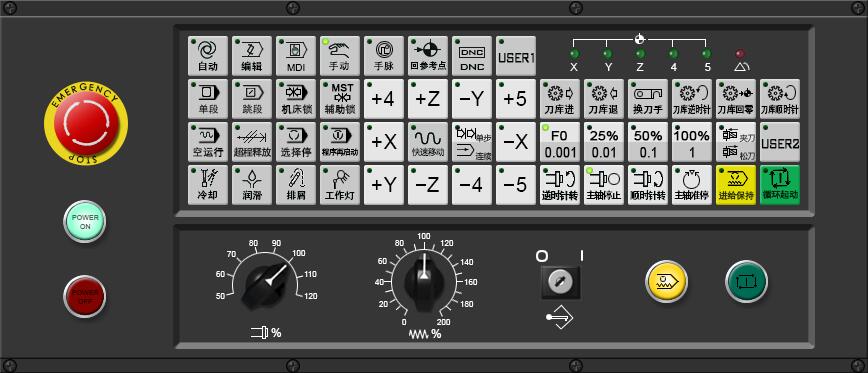Toggle 单段 single block mode

tap(208, 99)
